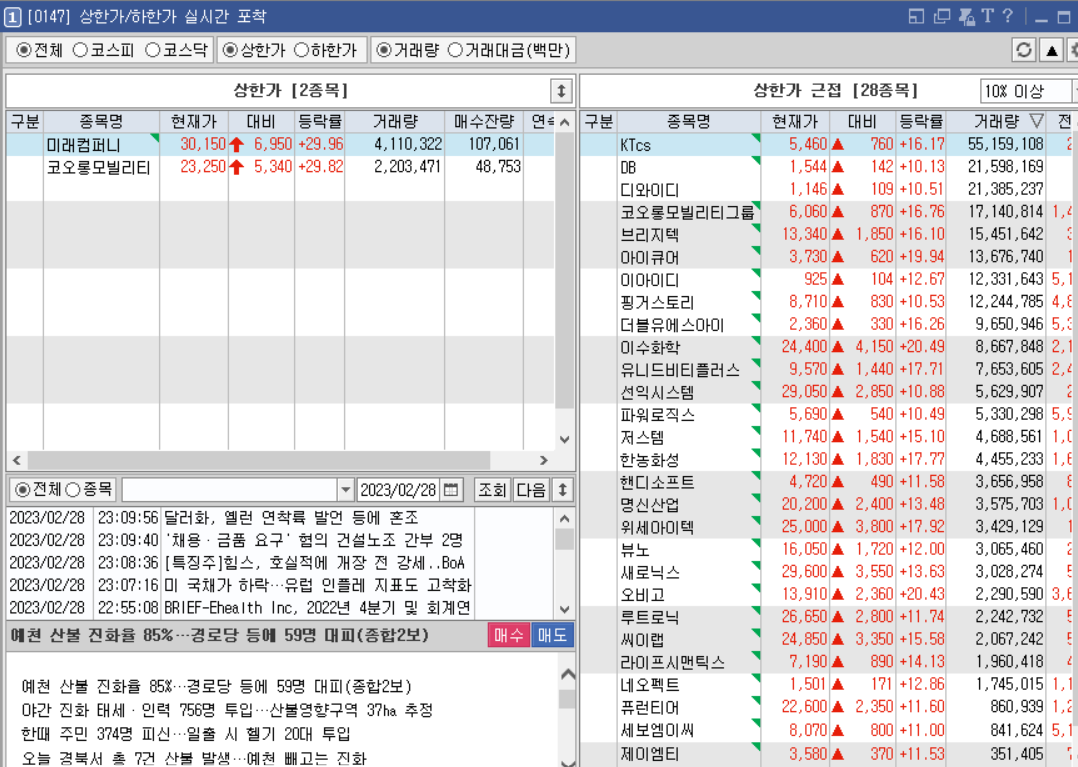
Task: Click the article body scroll-up chevron
Action: tap(568, 674)
